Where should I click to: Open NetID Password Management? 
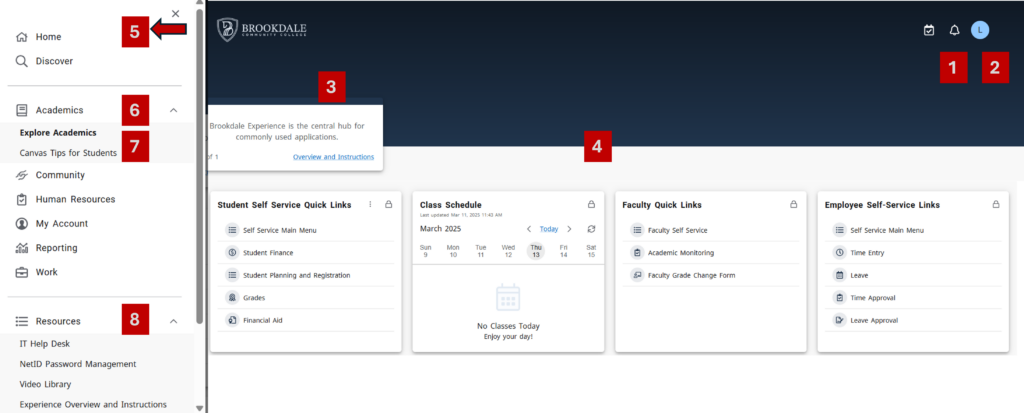click(78, 364)
